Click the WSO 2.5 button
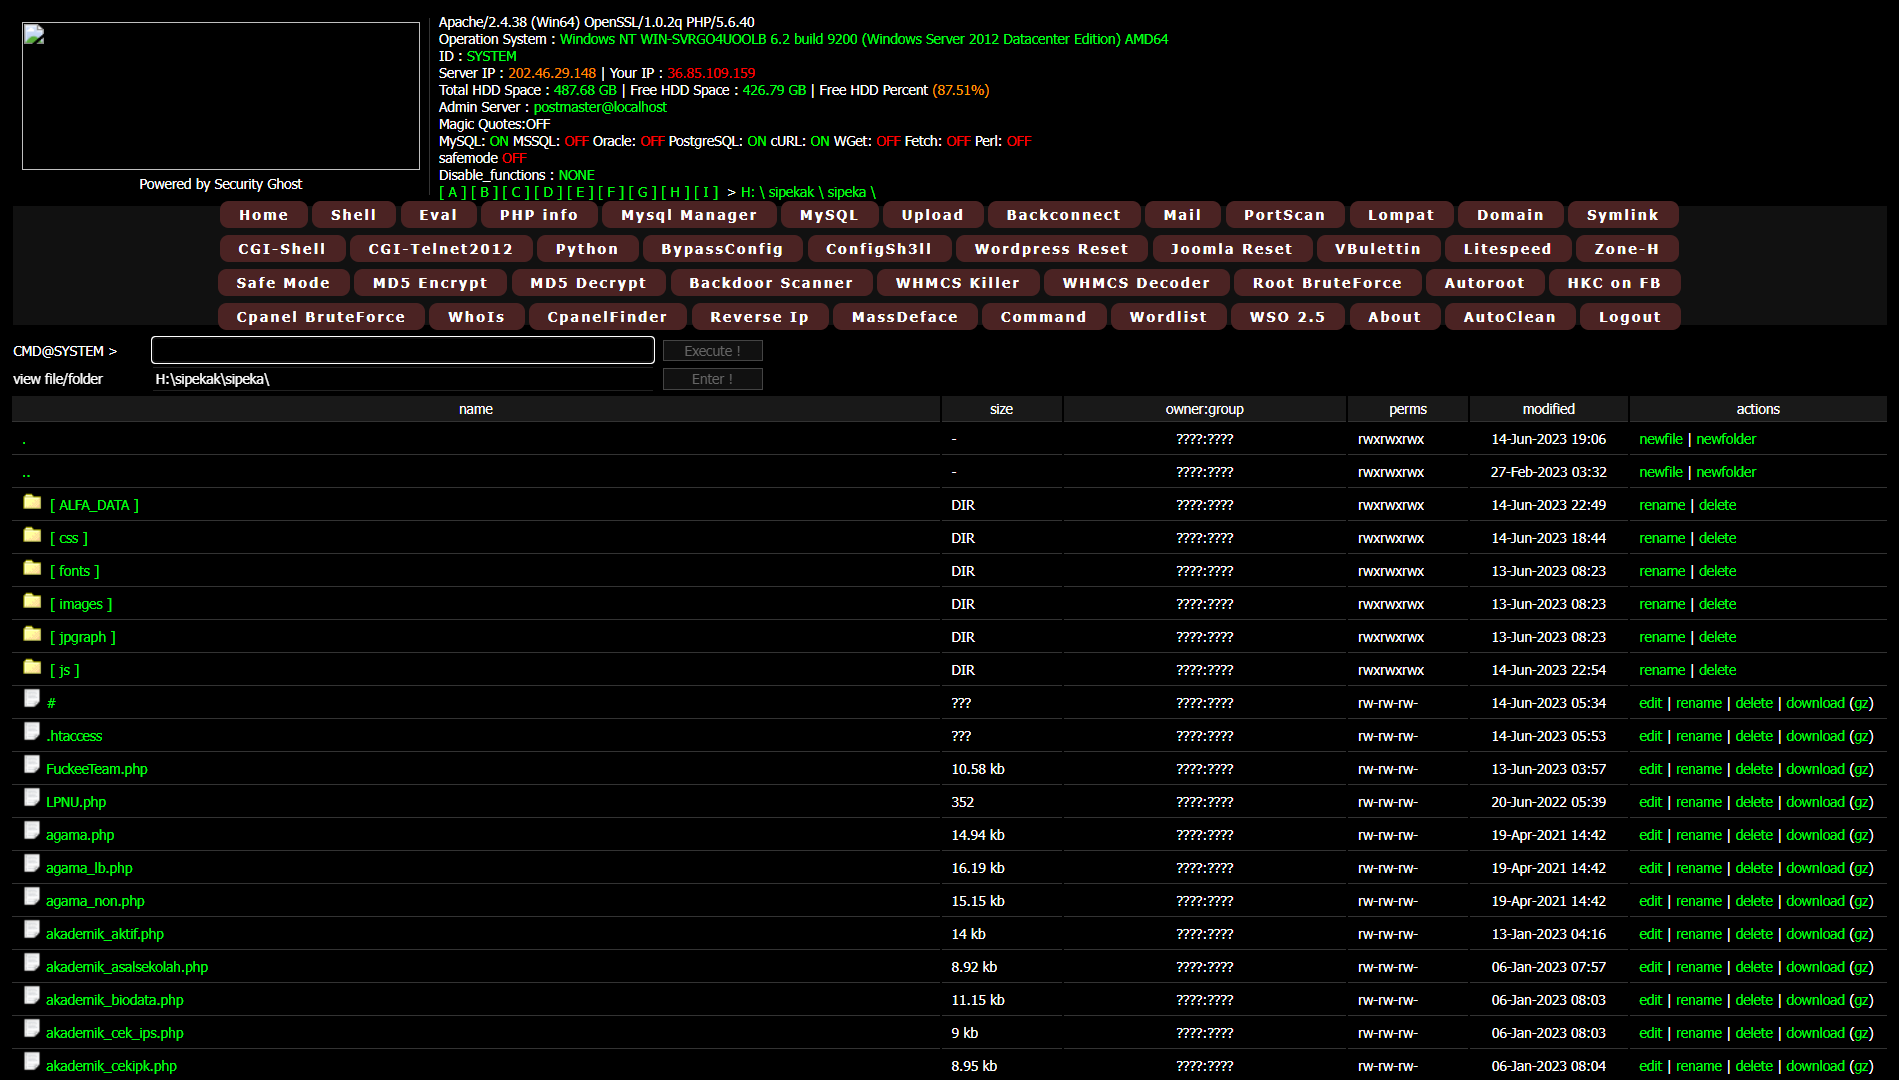Viewport: 1899px width, 1080px height. [1287, 317]
